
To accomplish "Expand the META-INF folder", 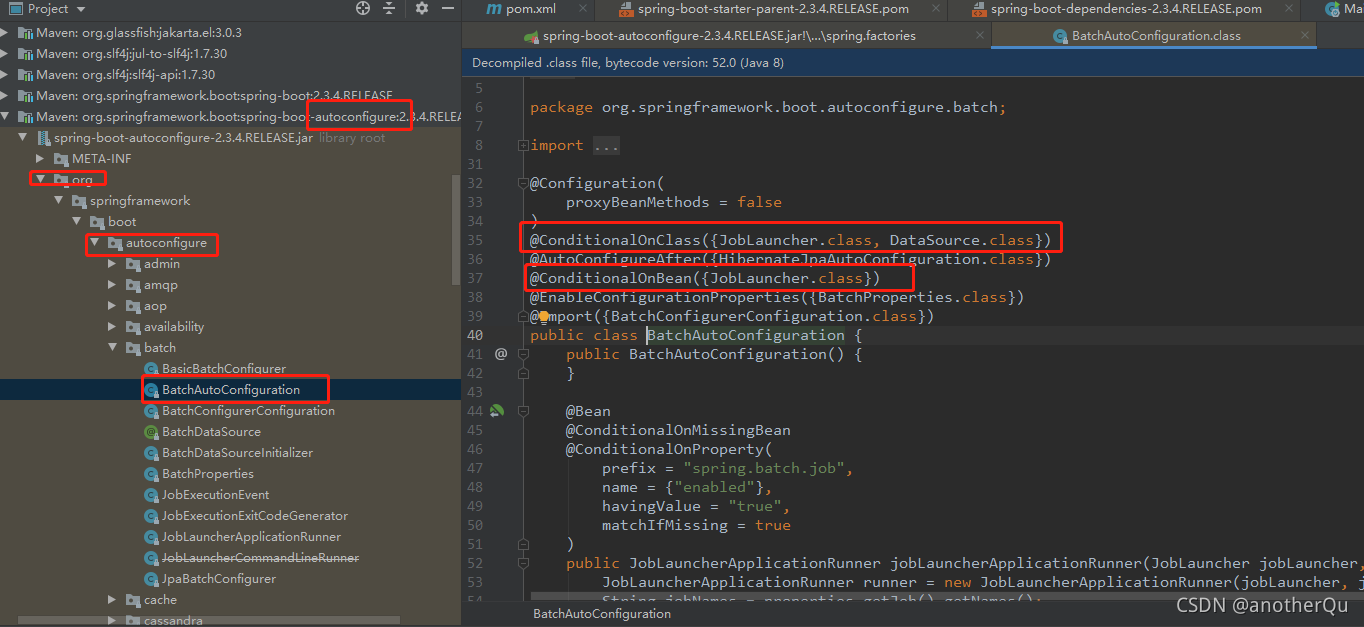I will [x=41, y=158].
